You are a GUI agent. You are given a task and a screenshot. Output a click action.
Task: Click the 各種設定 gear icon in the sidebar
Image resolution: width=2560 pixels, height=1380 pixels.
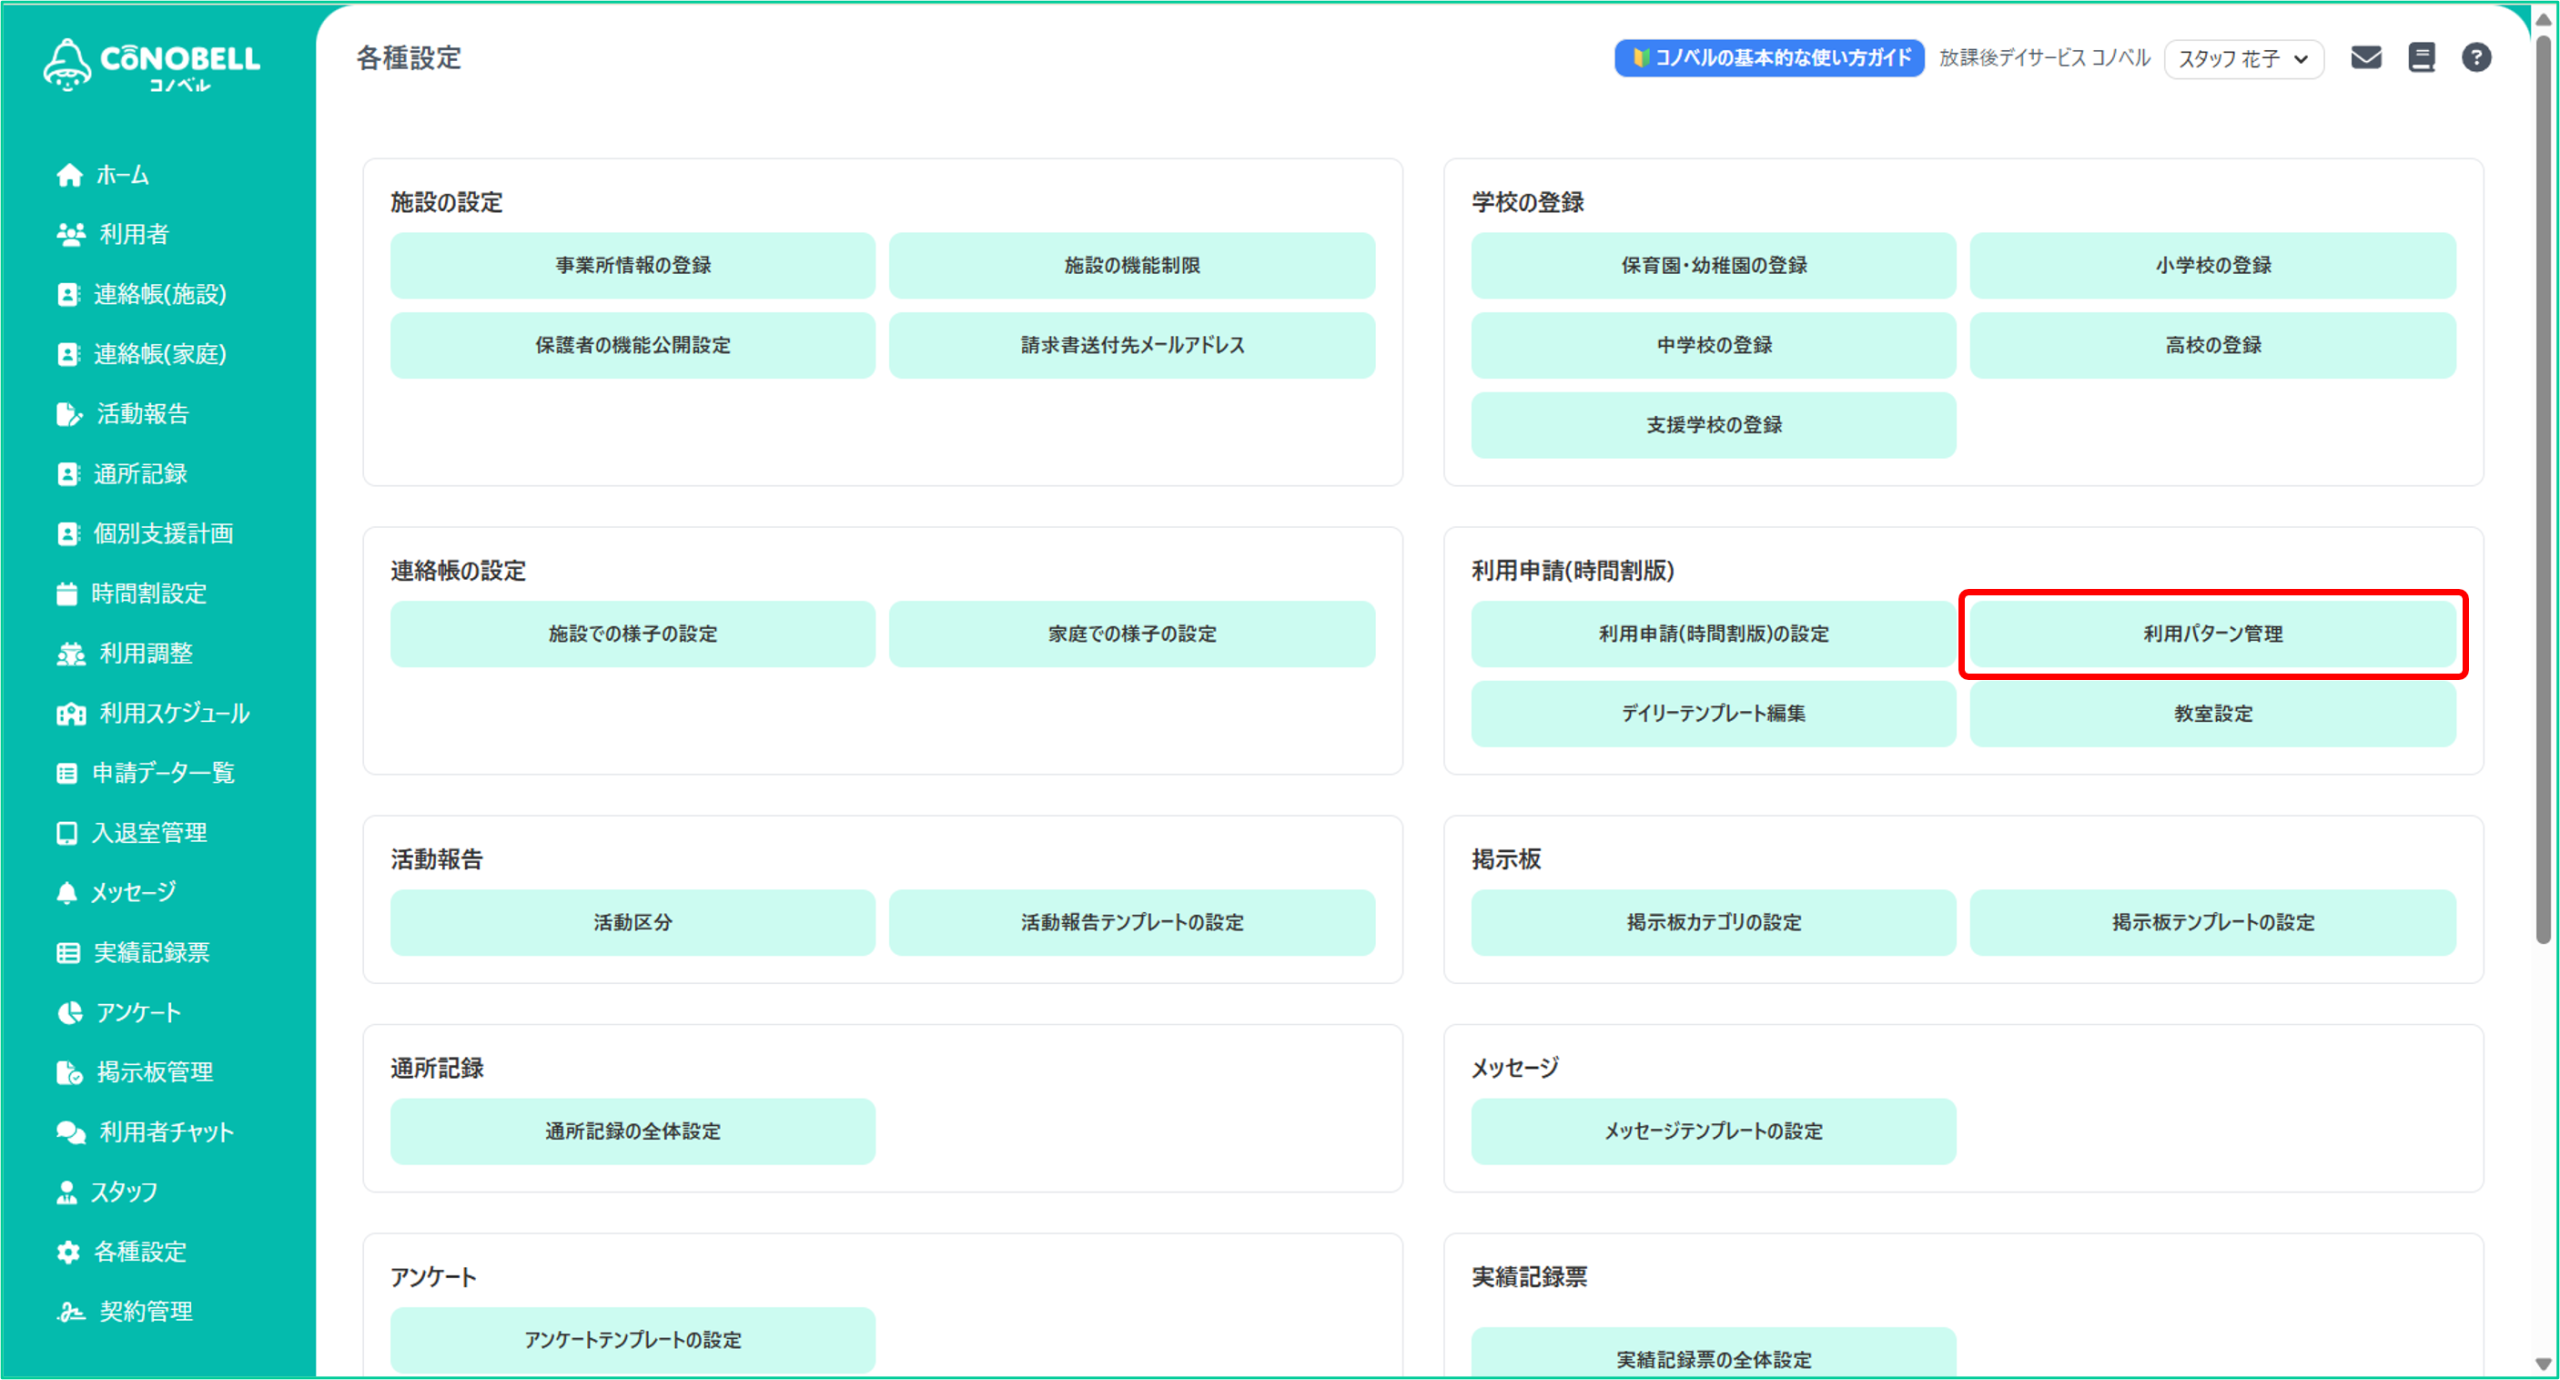coord(68,1252)
